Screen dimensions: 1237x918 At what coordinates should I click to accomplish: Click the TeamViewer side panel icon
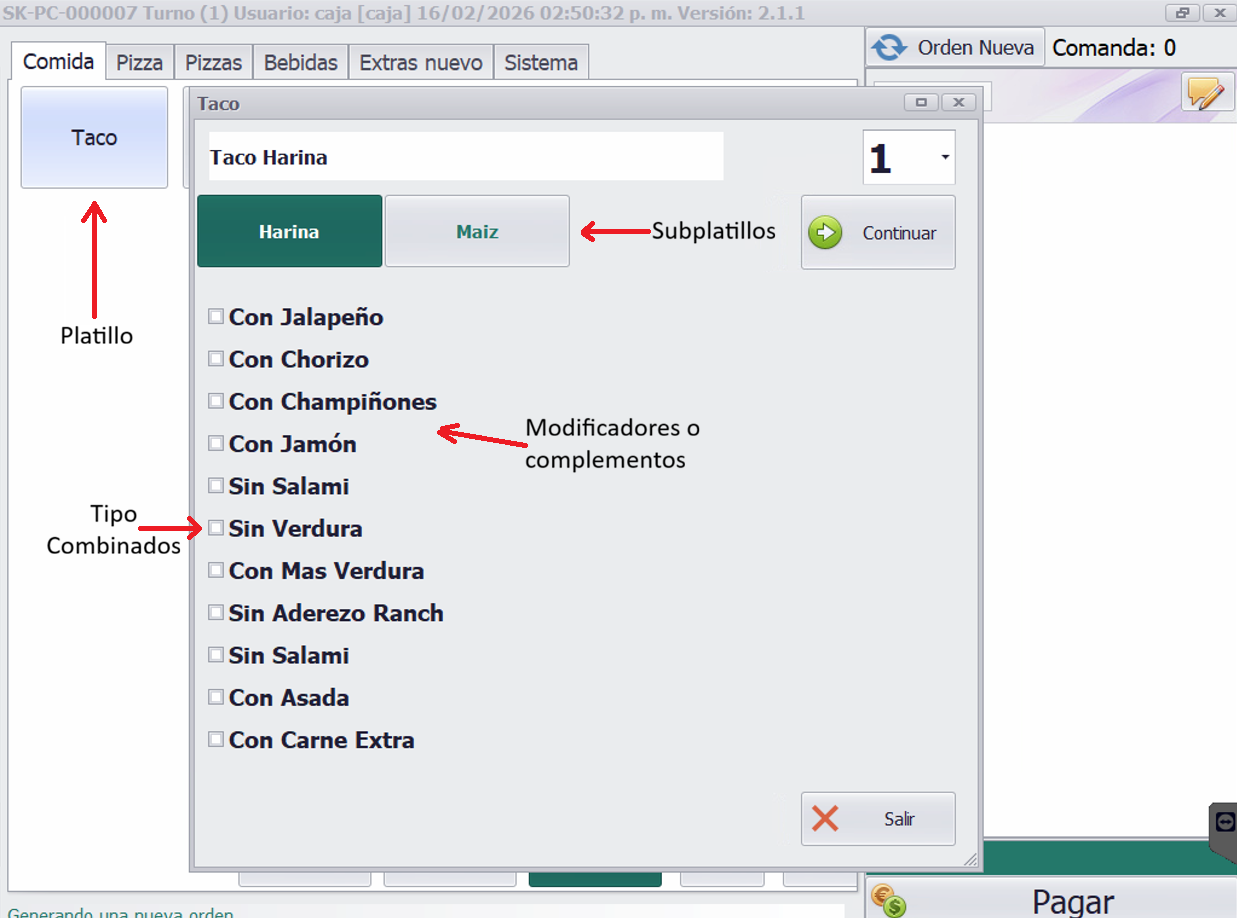(x=1225, y=821)
